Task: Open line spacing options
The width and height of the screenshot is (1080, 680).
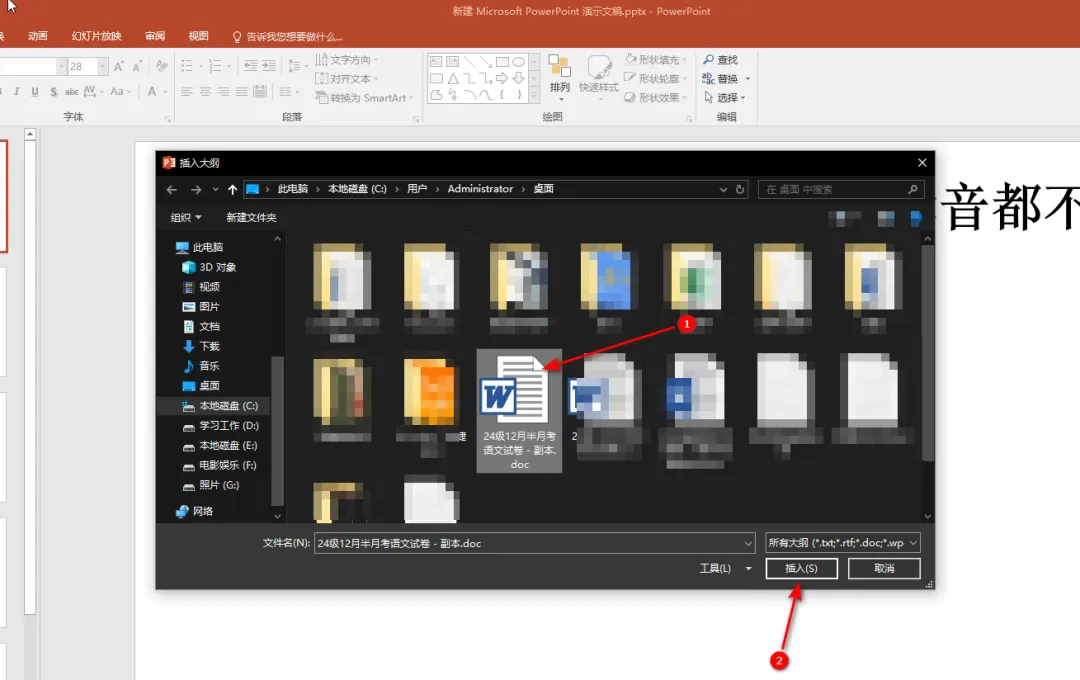Action: click(297, 66)
